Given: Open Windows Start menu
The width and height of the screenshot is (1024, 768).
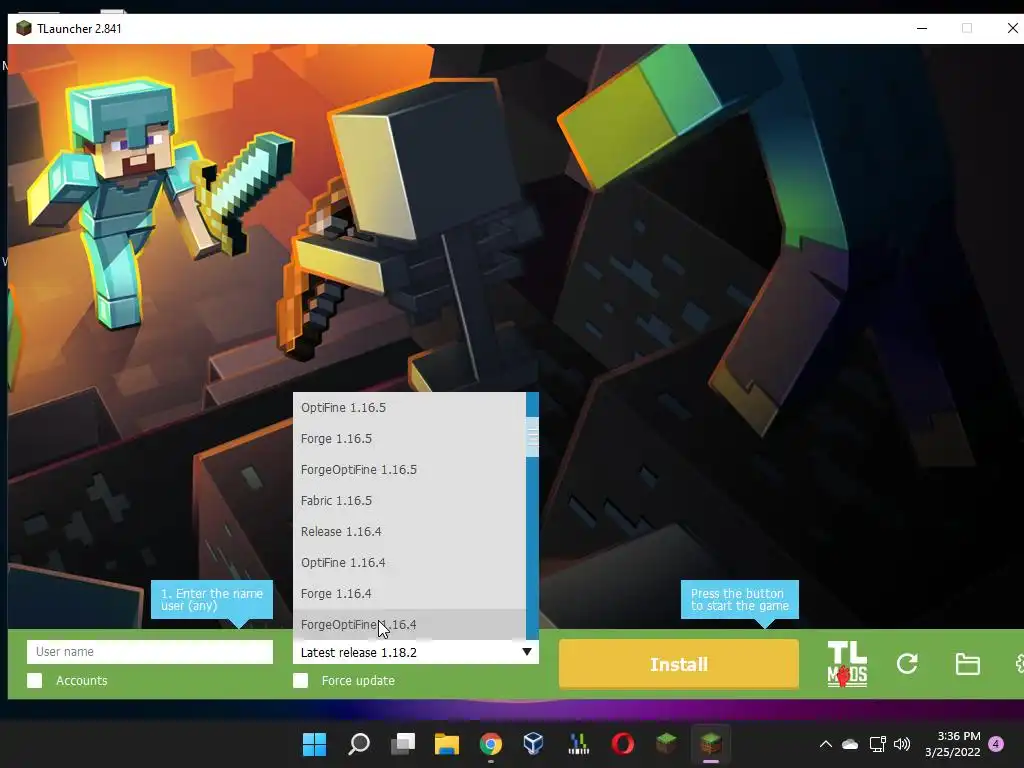Looking at the screenshot, I should (x=314, y=744).
